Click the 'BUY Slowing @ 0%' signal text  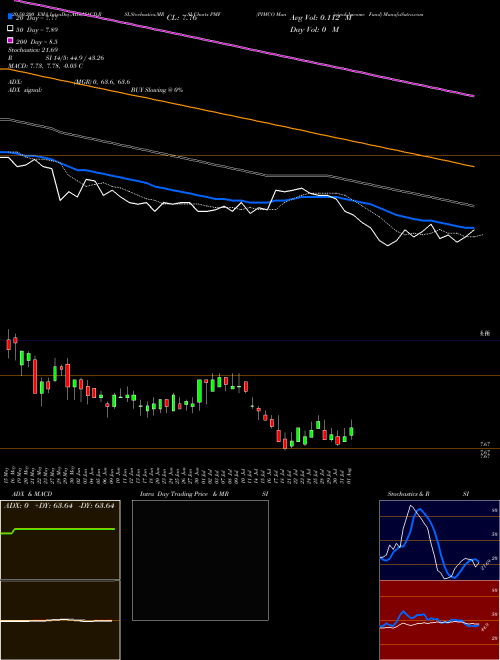[157, 90]
